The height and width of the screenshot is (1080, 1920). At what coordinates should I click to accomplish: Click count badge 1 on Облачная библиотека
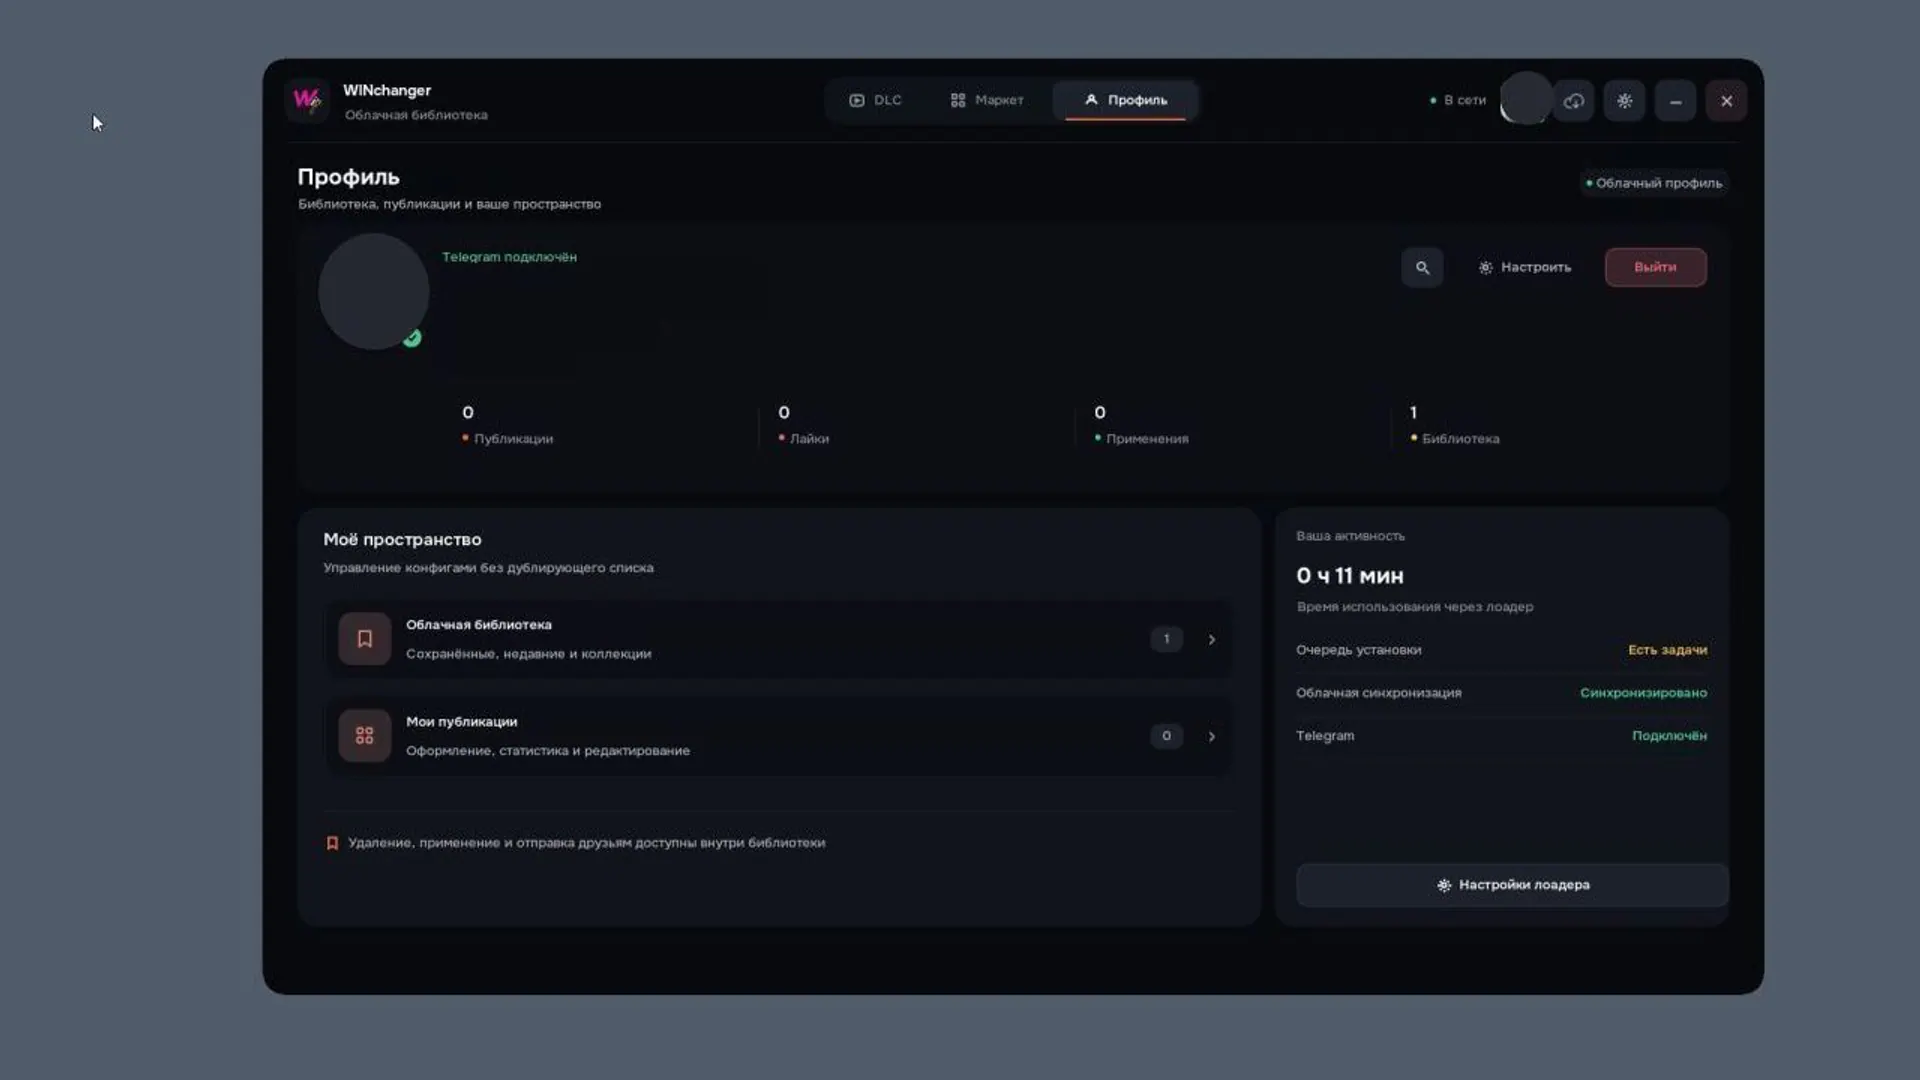1166,639
